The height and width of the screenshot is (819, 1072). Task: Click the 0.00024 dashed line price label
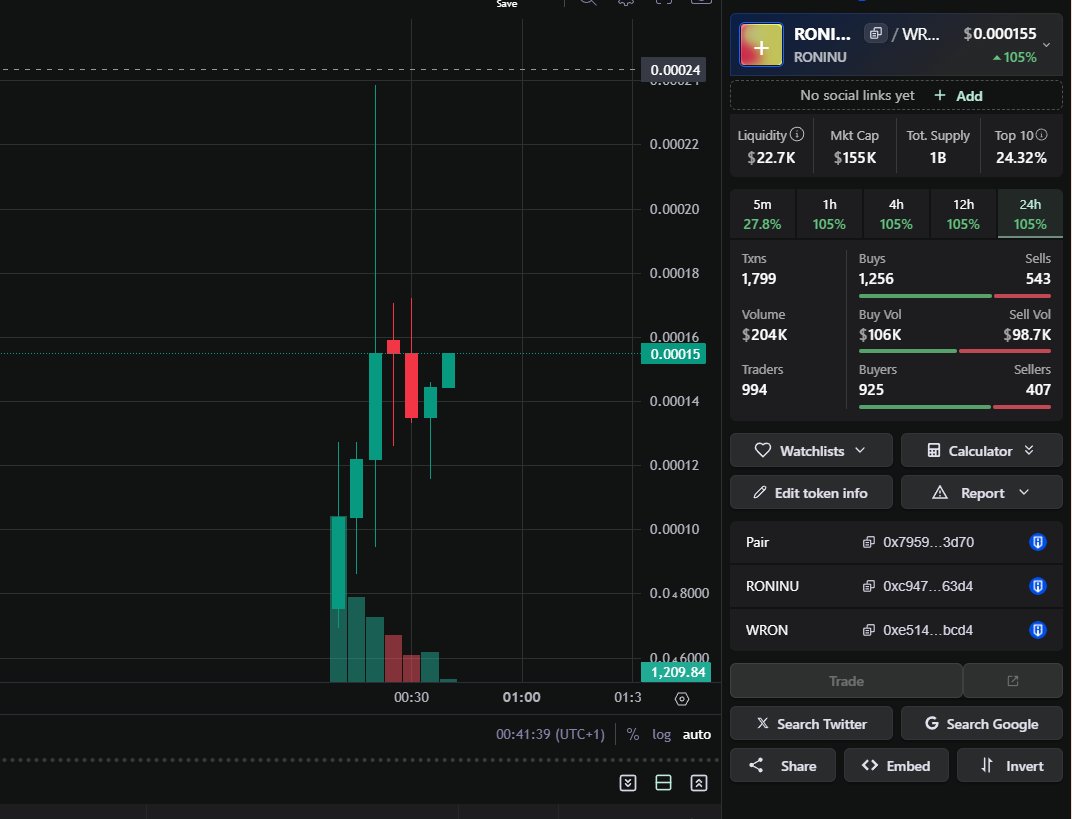[675, 70]
